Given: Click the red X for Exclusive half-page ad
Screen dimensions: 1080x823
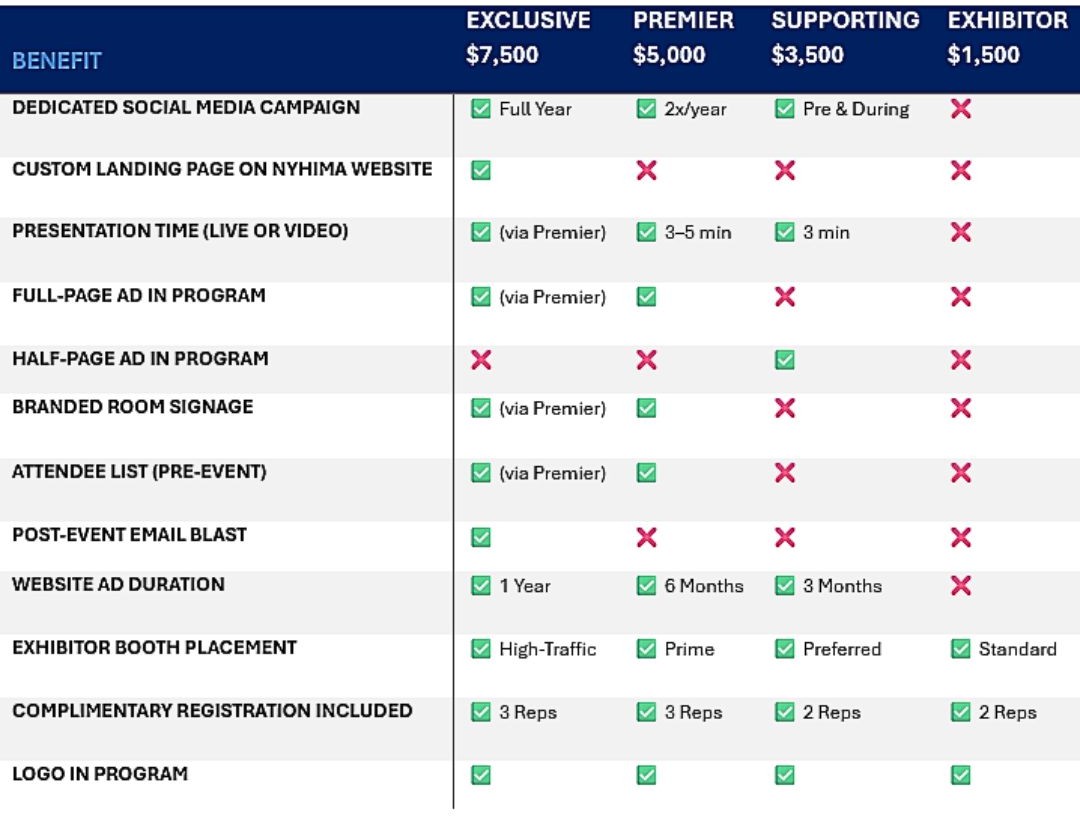Looking at the screenshot, I should click(481, 360).
